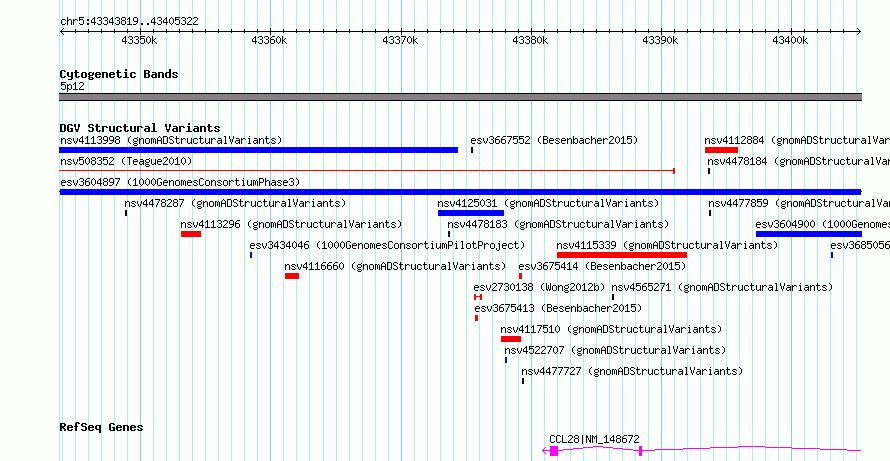Open the nsv508352 Teague2010 label
Image resolution: width=890 pixels, height=461 pixels.
point(126,161)
